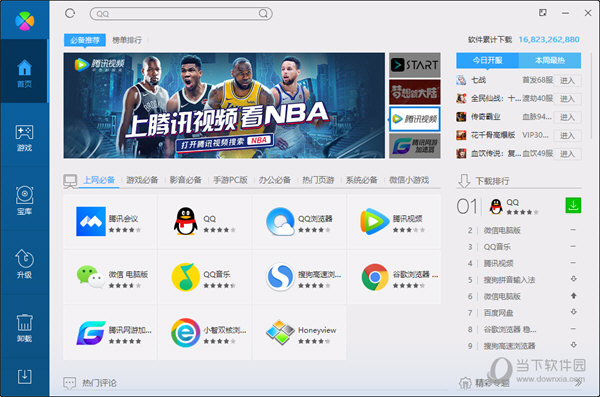Click the NBA 腾讯视频 main banner
This screenshot has width=600, height=397.
click(224, 105)
